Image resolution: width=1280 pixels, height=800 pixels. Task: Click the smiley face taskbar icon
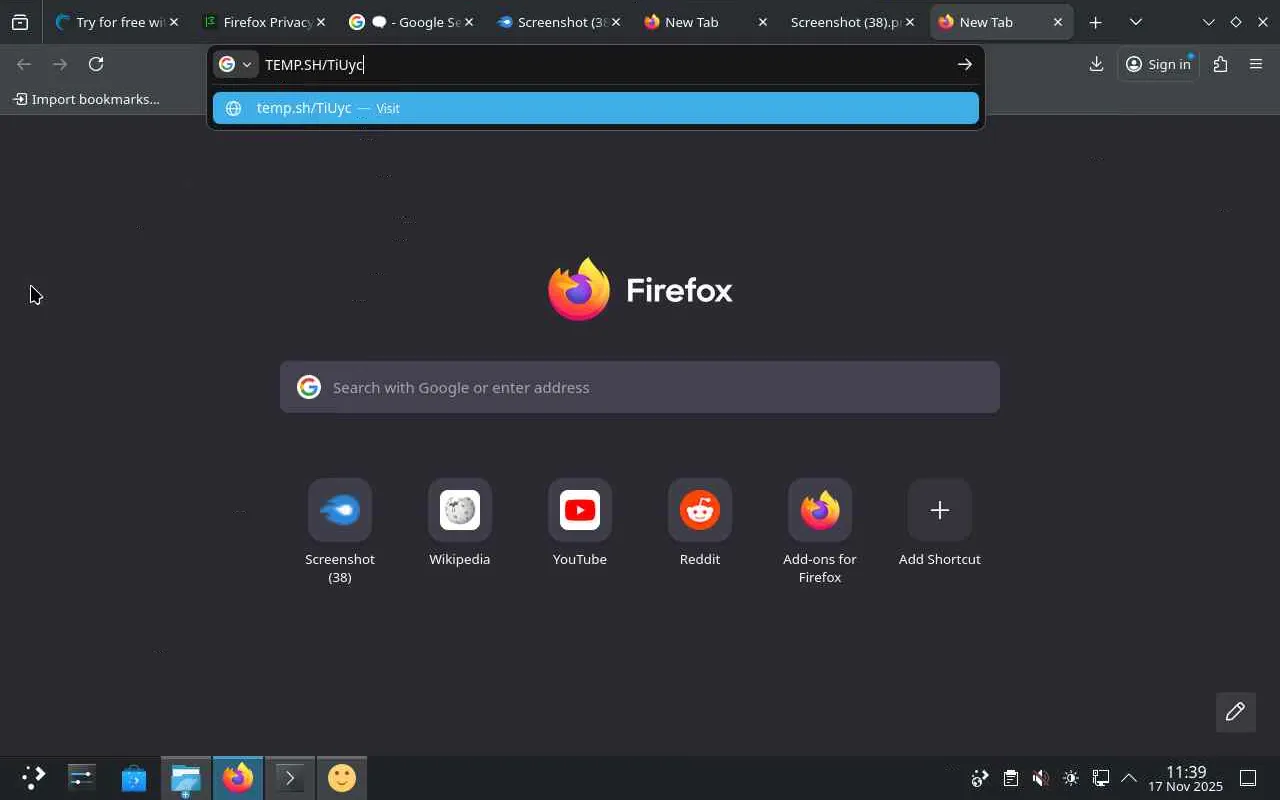tap(342, 778)
